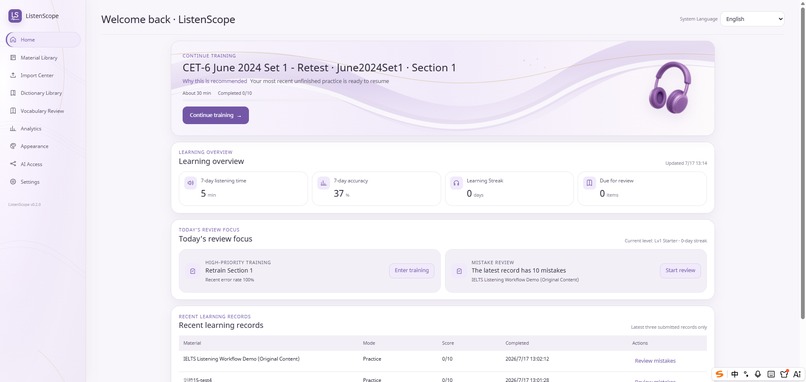The image size is (806, 382).
Task: Click 'Recent error rate 100%' text
Action: [x=229, y=280]
